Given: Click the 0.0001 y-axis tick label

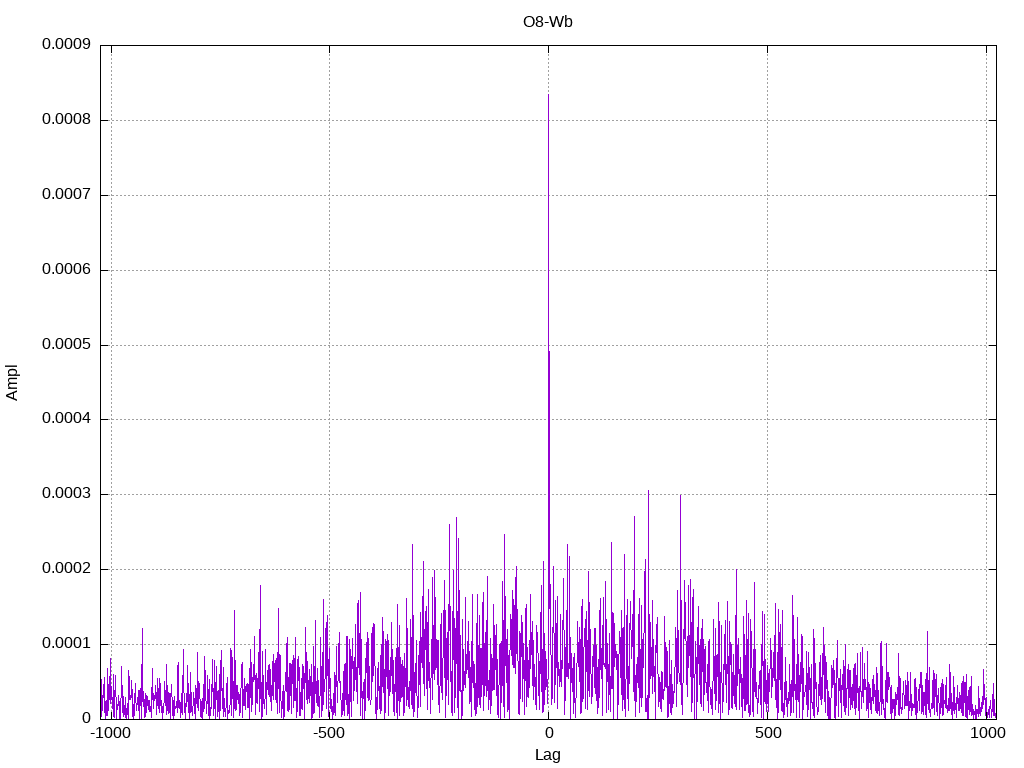Looking at the screenshot, I should [x=67, y=644].
